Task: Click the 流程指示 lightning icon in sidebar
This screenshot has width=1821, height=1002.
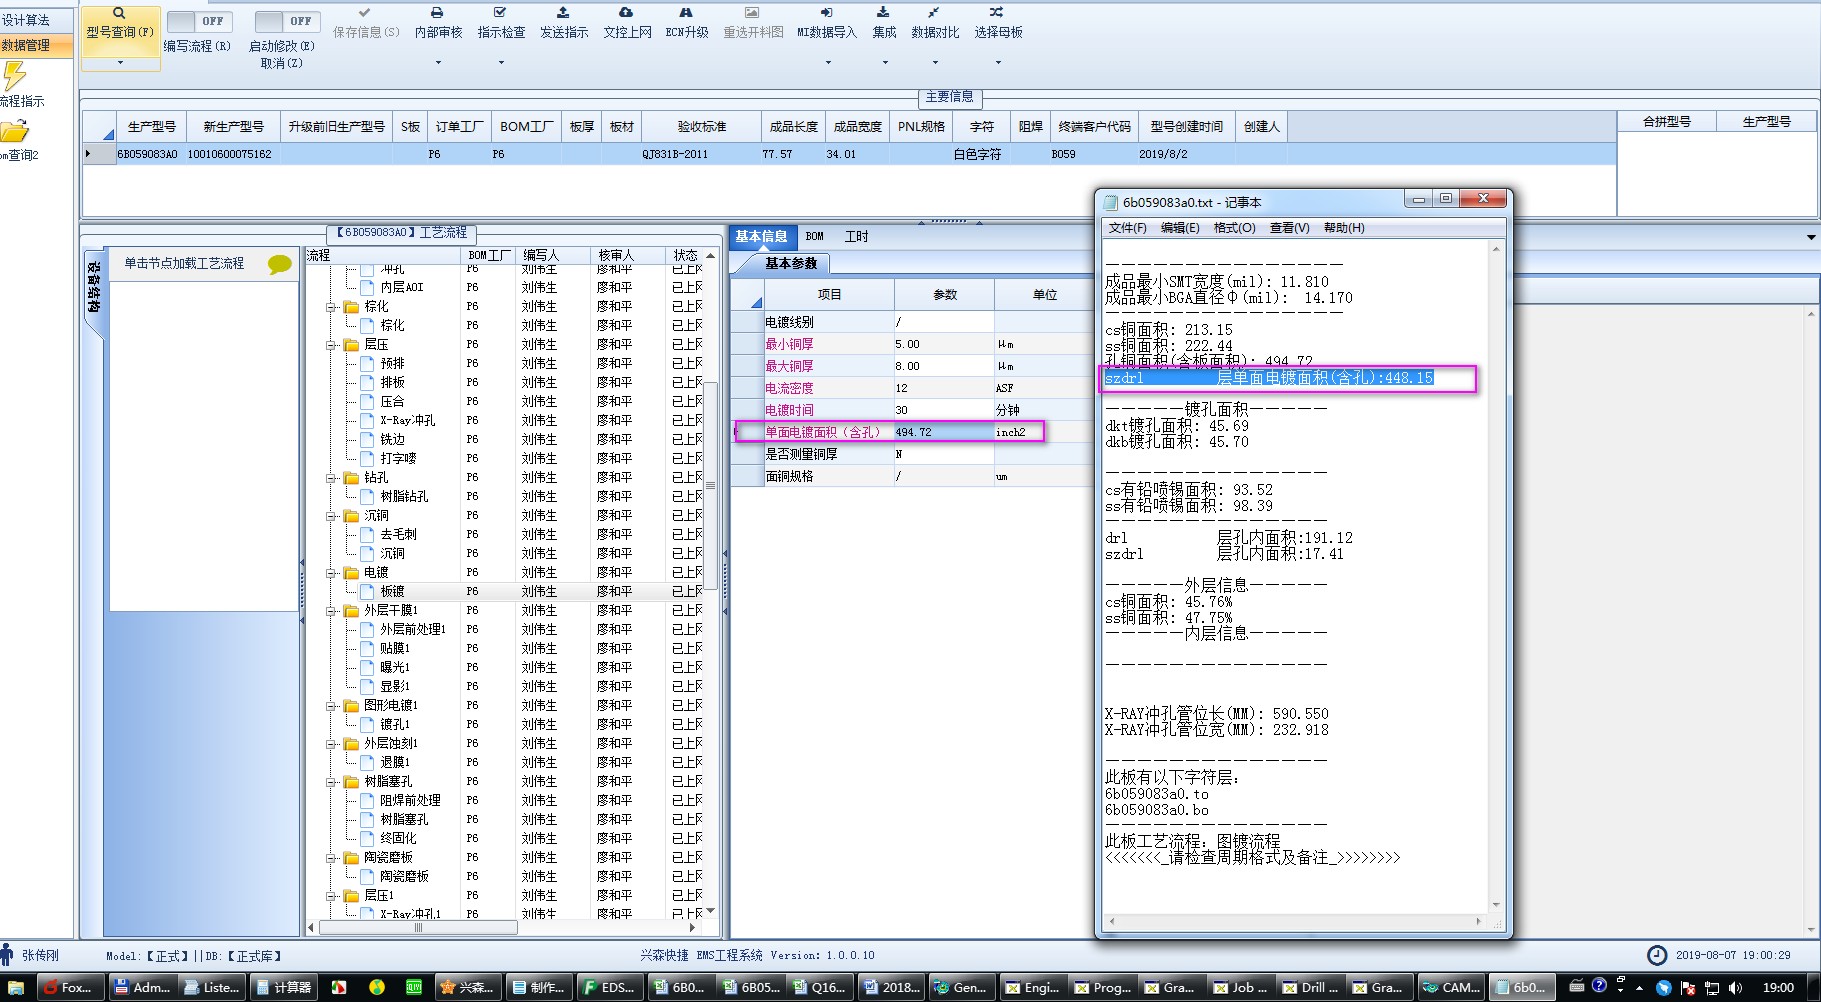Action: [14, 76]
